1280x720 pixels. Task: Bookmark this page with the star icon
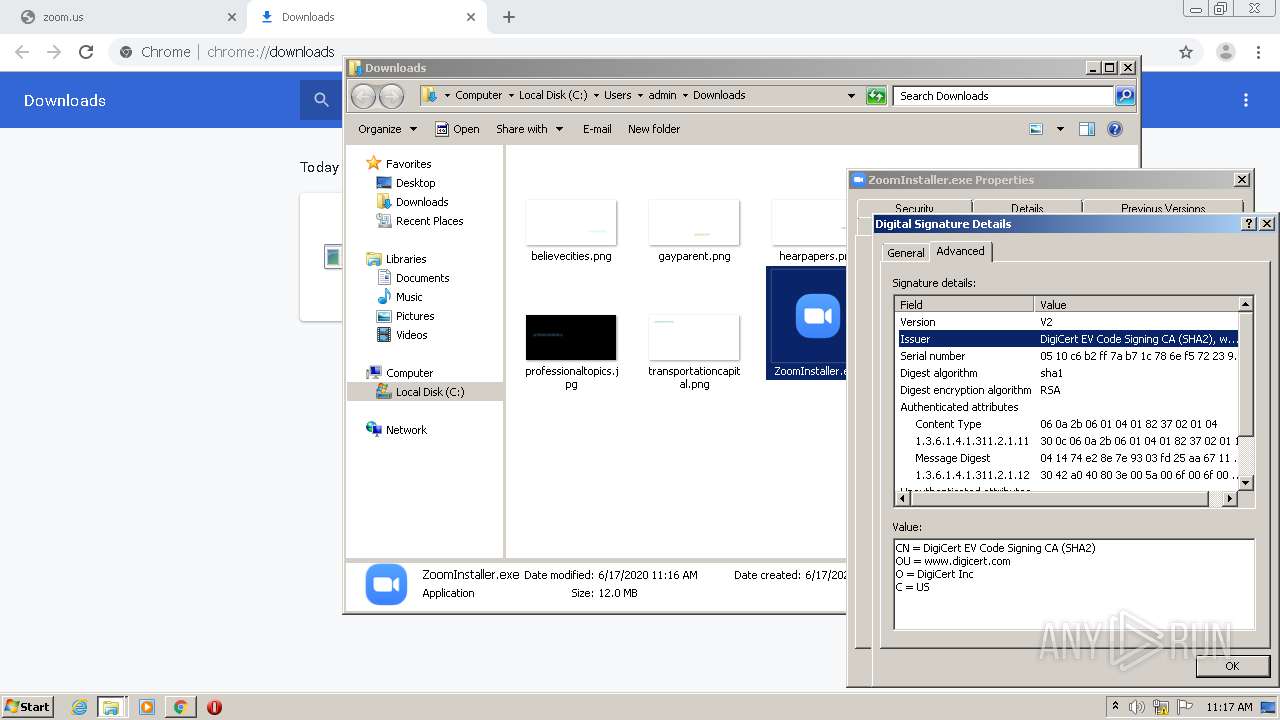pyautogui.click(x=1186, y=52)
